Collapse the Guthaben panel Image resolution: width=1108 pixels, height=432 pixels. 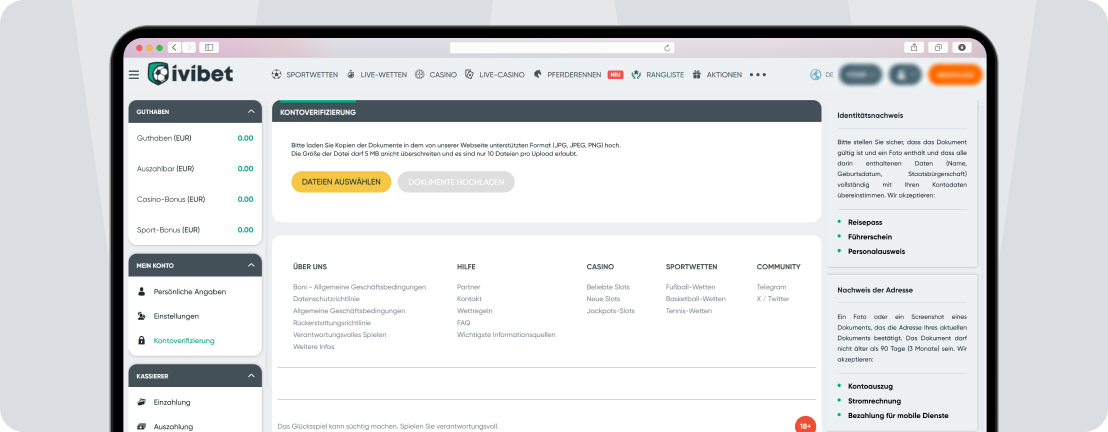pos(251,112)
